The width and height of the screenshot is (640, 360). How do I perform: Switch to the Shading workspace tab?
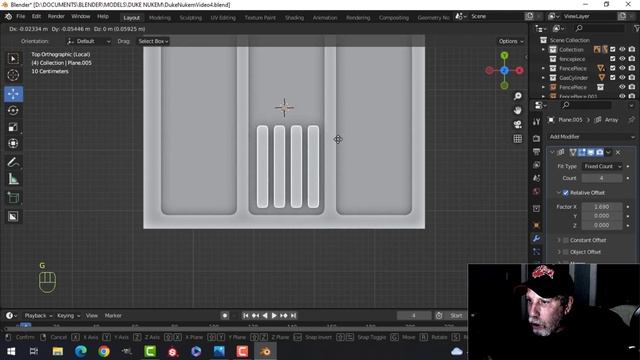click(294, 18)
